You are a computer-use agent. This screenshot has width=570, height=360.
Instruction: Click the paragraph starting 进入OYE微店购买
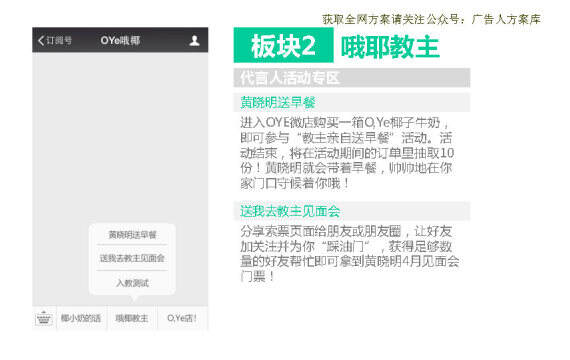[x=347, y=153]
